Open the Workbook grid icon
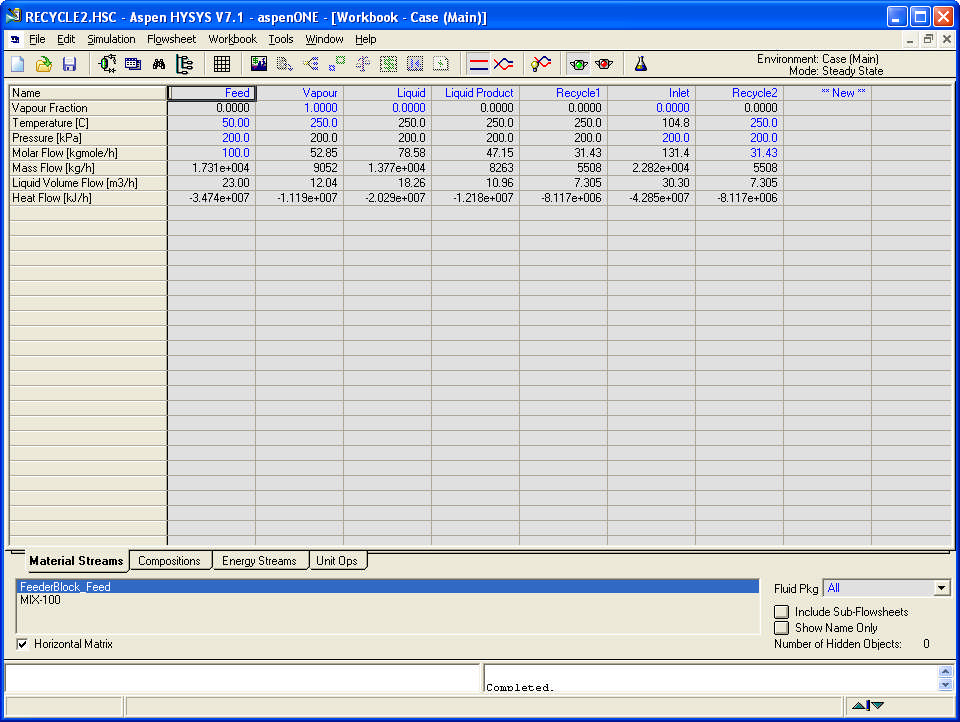This screenshot has width=960, height=722. [222, 64]
